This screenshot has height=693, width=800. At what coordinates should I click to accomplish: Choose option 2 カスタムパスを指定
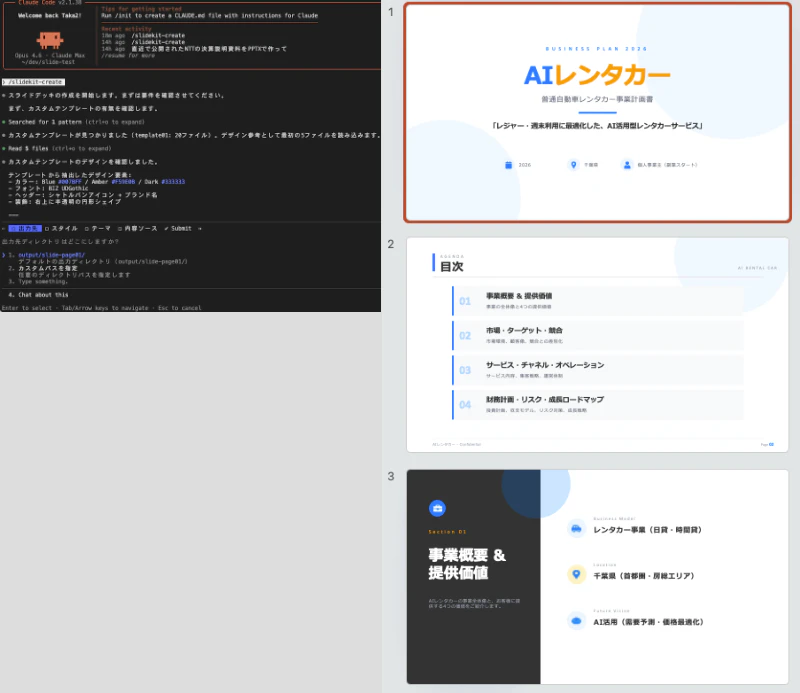pos(47,268)
